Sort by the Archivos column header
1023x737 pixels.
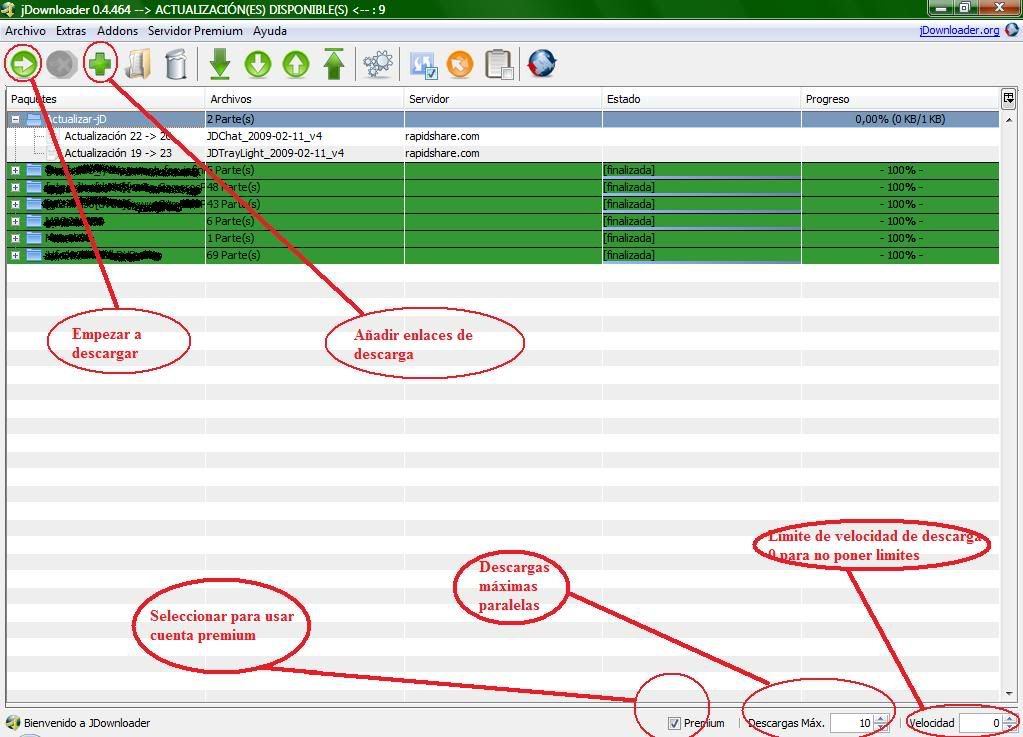coord(305,99)
